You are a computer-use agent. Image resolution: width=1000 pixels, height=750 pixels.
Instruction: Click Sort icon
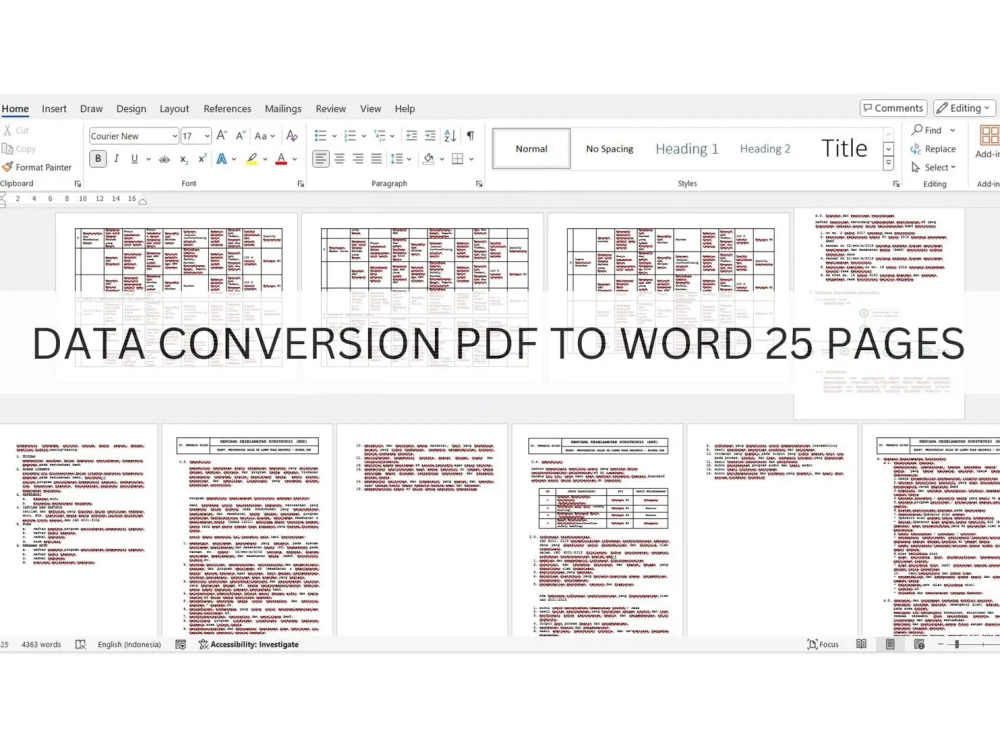[450, 135]
